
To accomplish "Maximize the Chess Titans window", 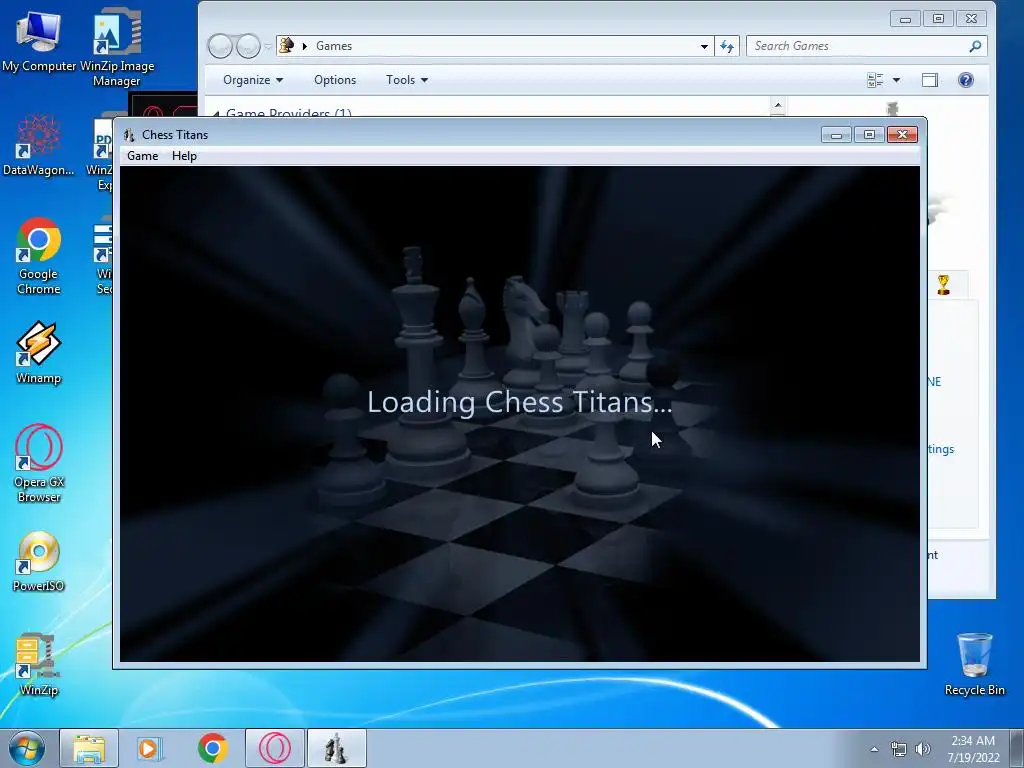I will [869, 135].
